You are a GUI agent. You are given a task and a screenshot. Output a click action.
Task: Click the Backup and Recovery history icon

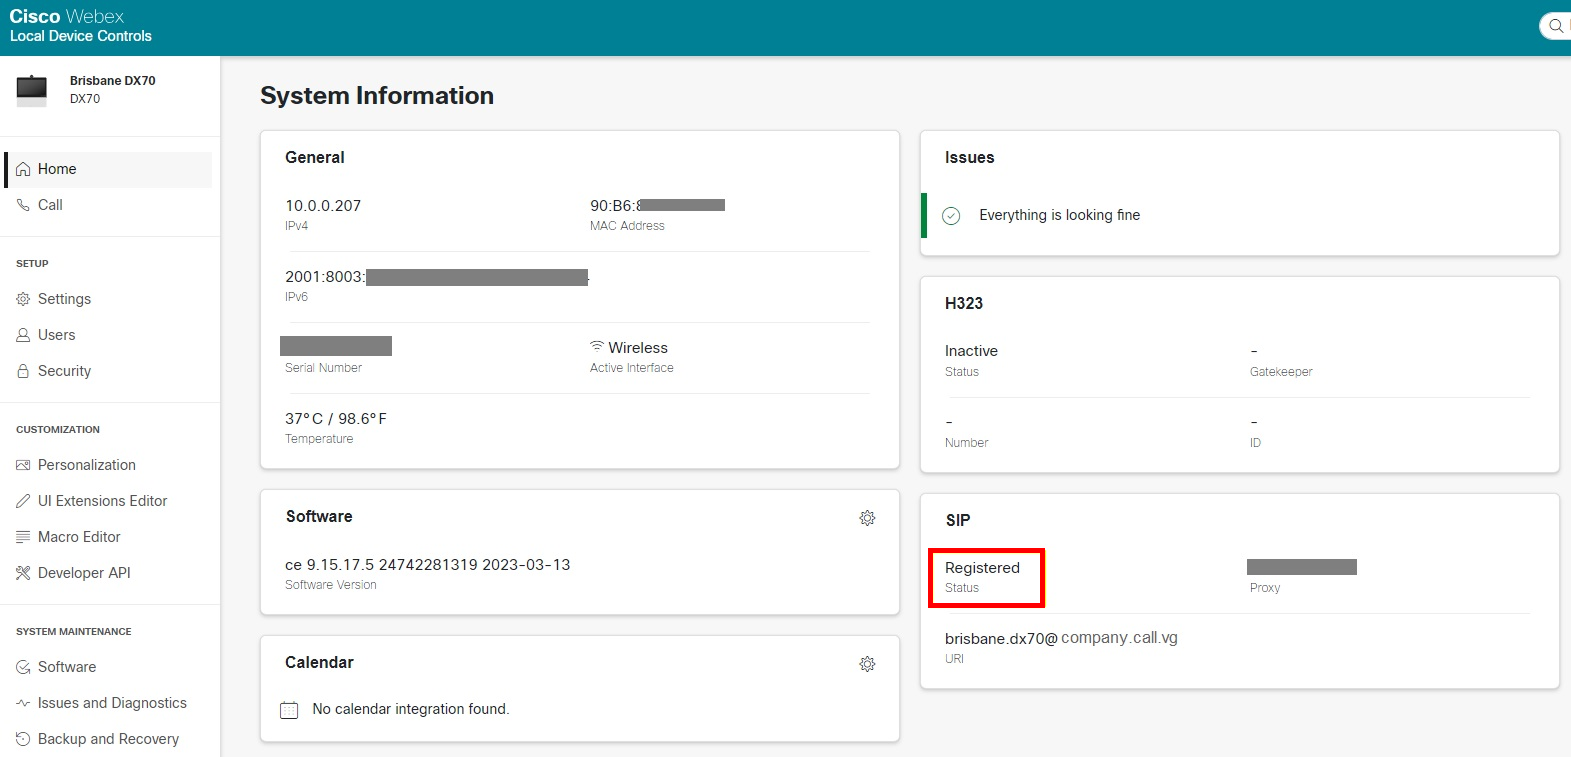coord(23,739)
